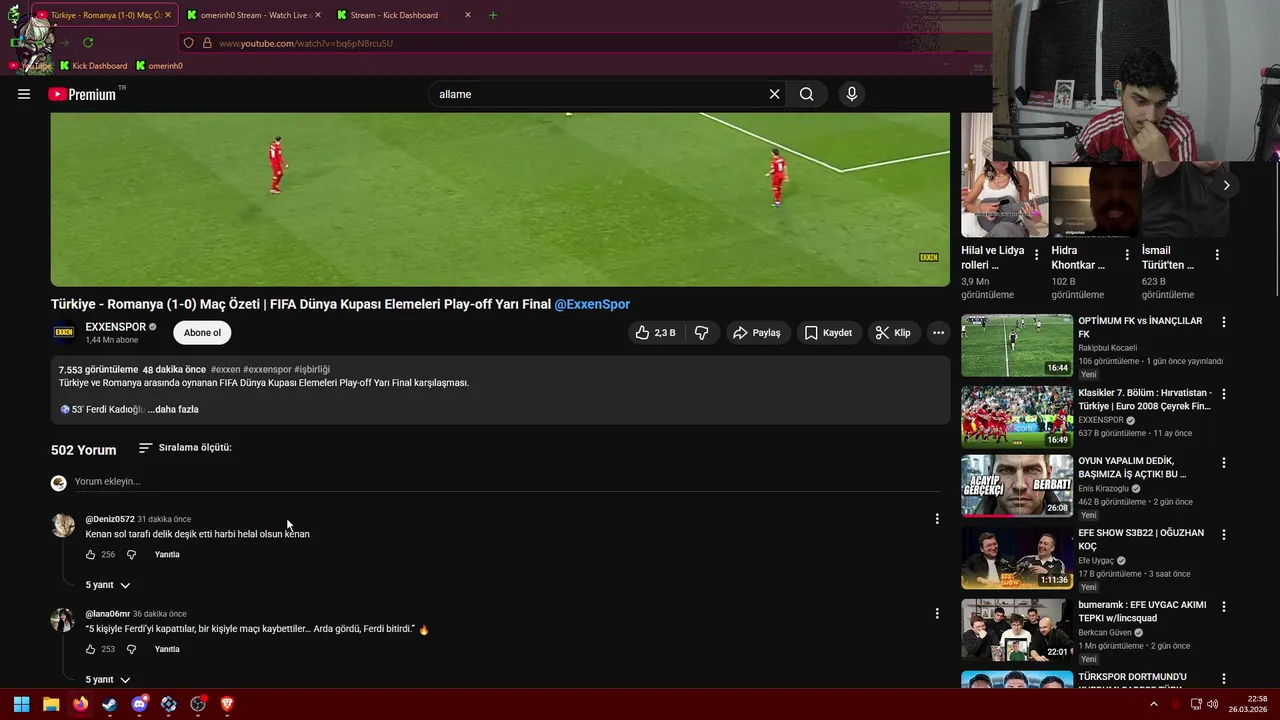This screenshot has height=720, width=1280.
Task: Clear the search box with X icon
Action: (x=774, y=94)
